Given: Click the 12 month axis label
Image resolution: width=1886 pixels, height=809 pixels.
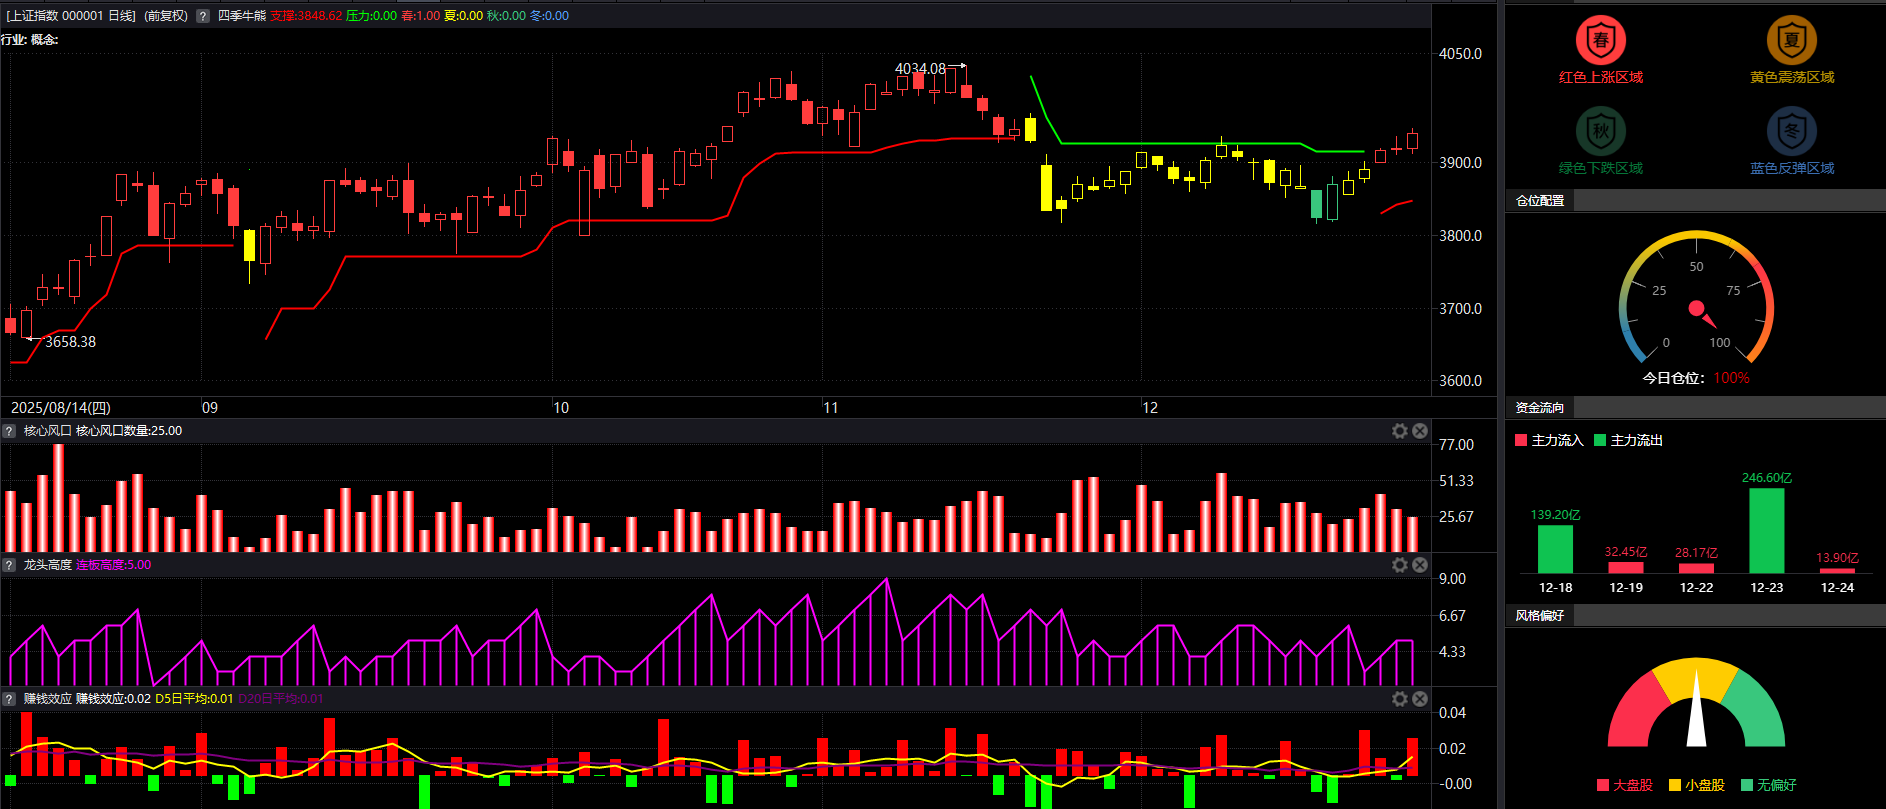Looking at the screenshot, I should pyautogui.click(x=1150, y=408).
